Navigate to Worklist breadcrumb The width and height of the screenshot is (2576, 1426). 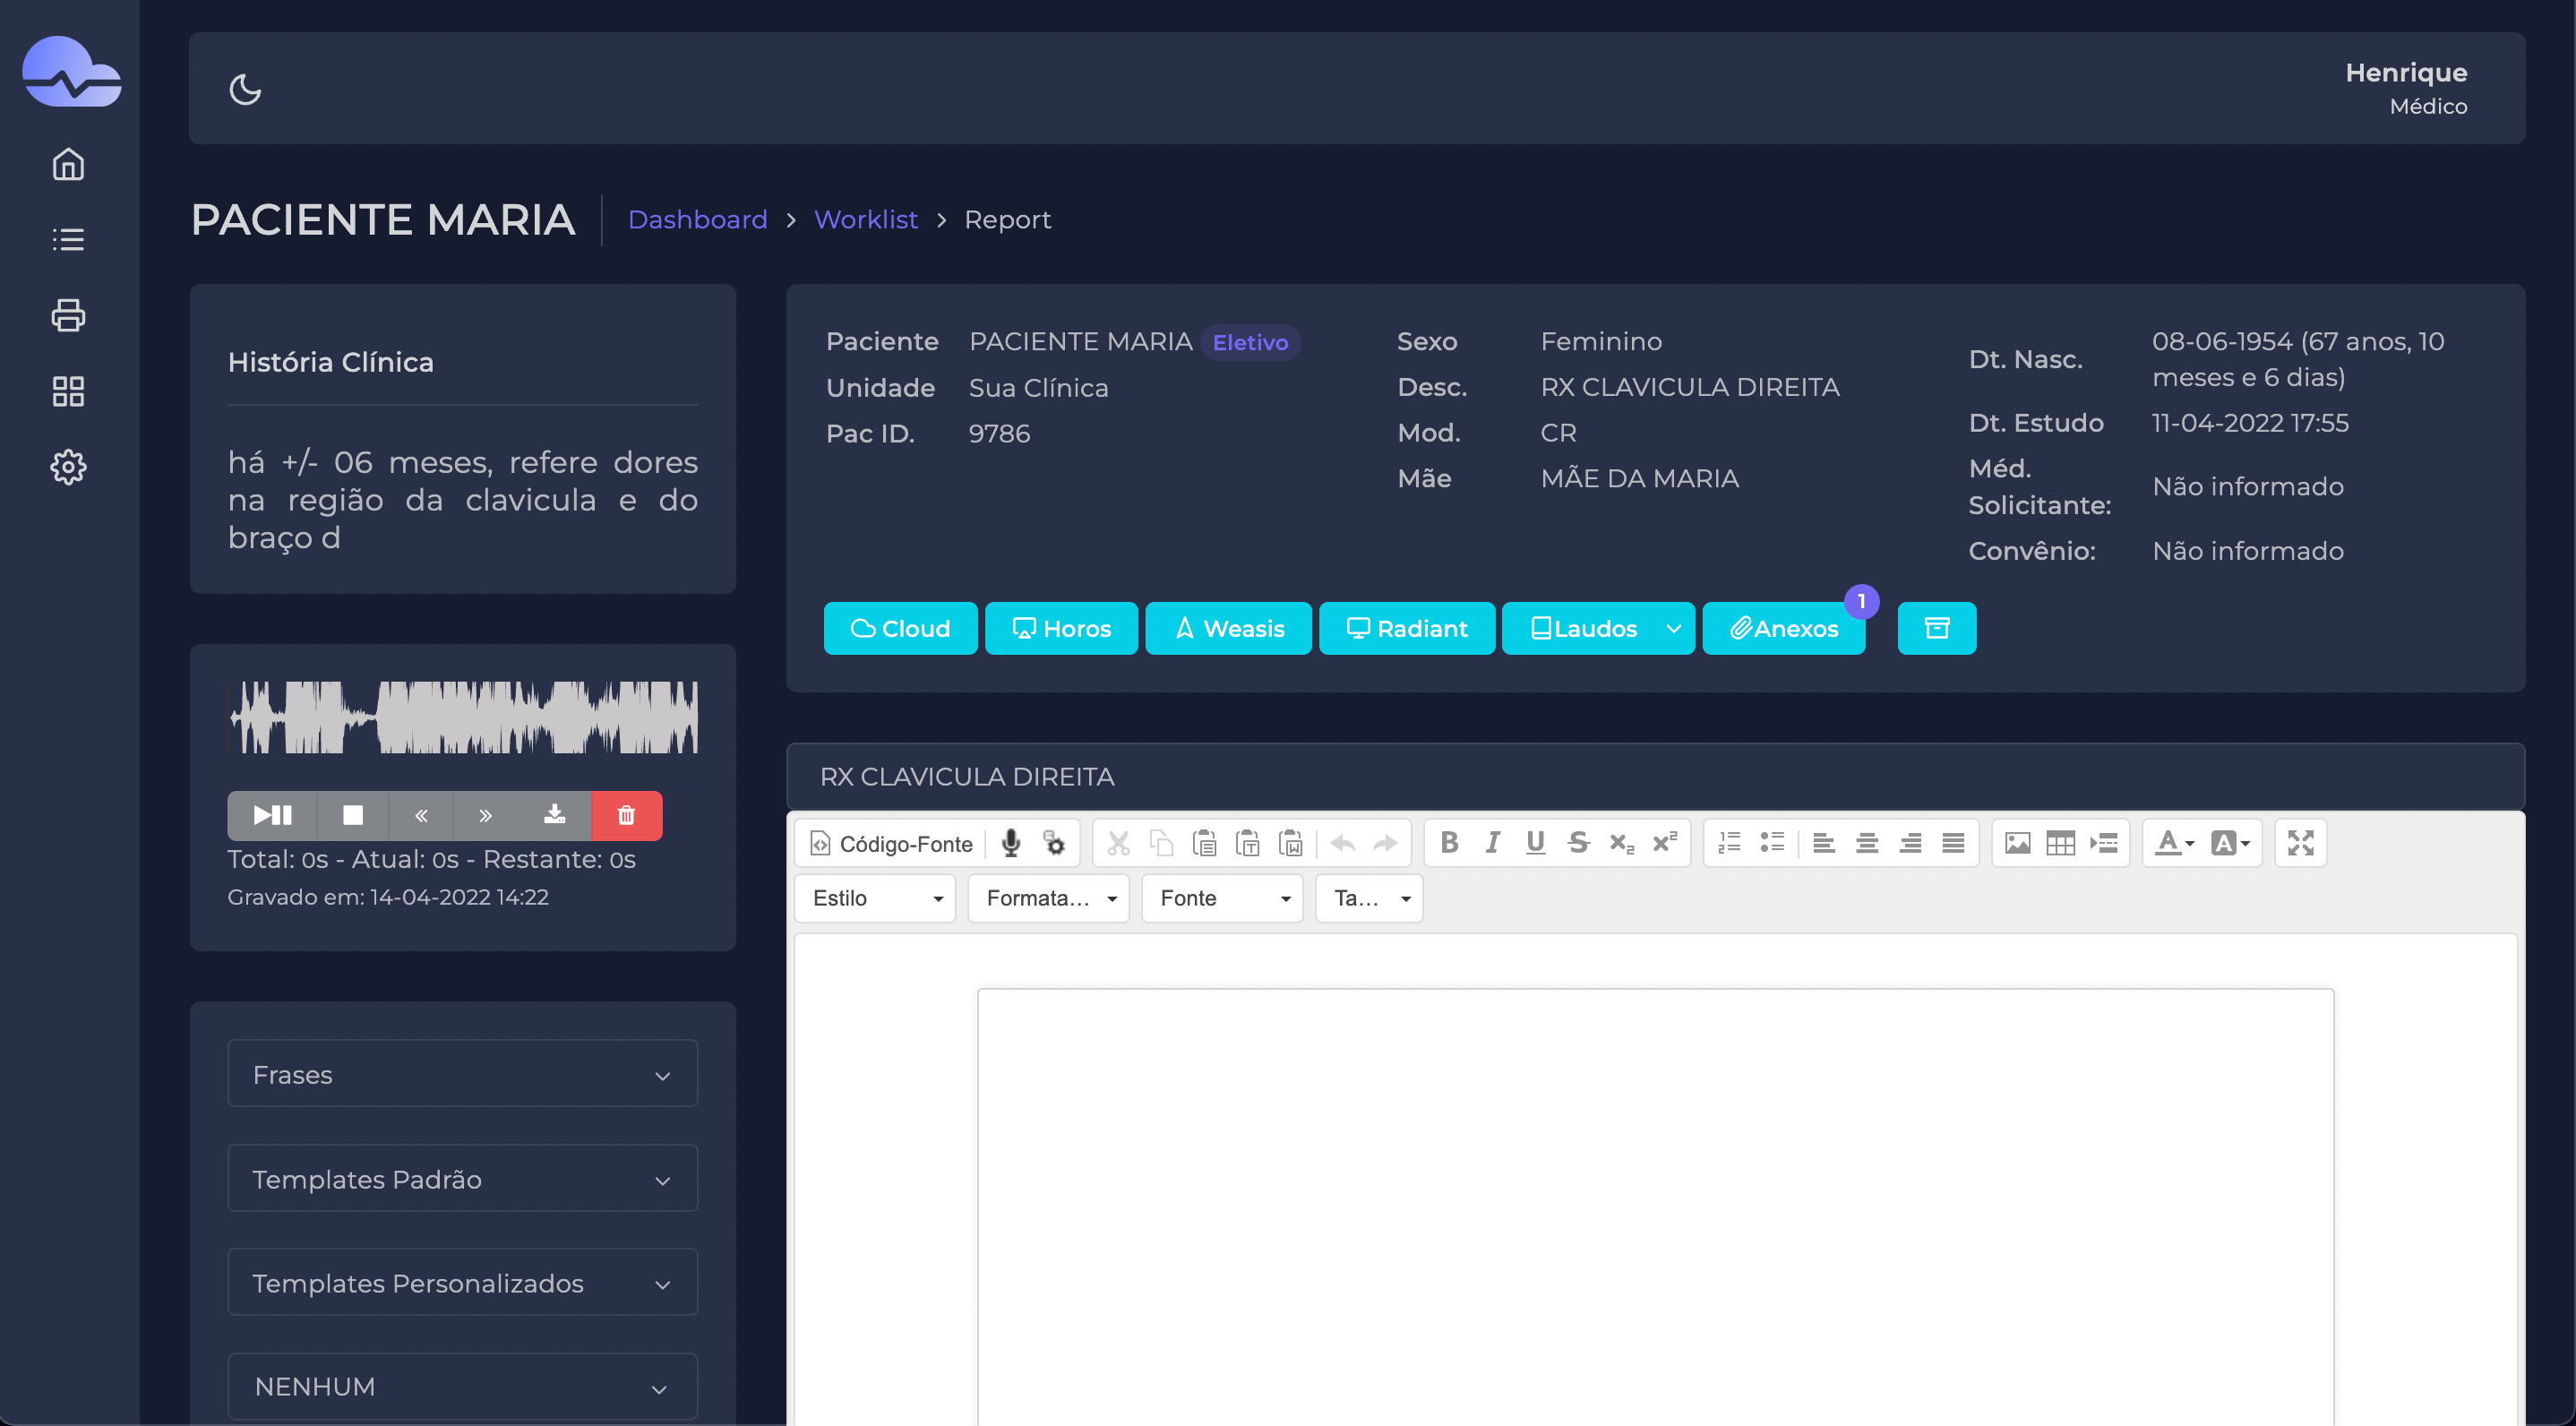tap(865, 219)
